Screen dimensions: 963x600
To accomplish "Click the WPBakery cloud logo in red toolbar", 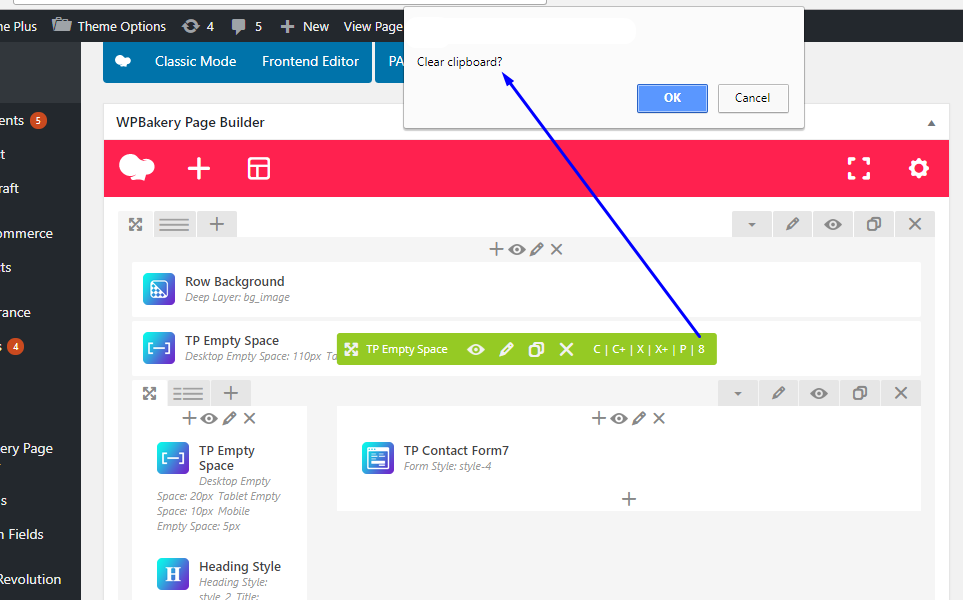I will [136, 168].
